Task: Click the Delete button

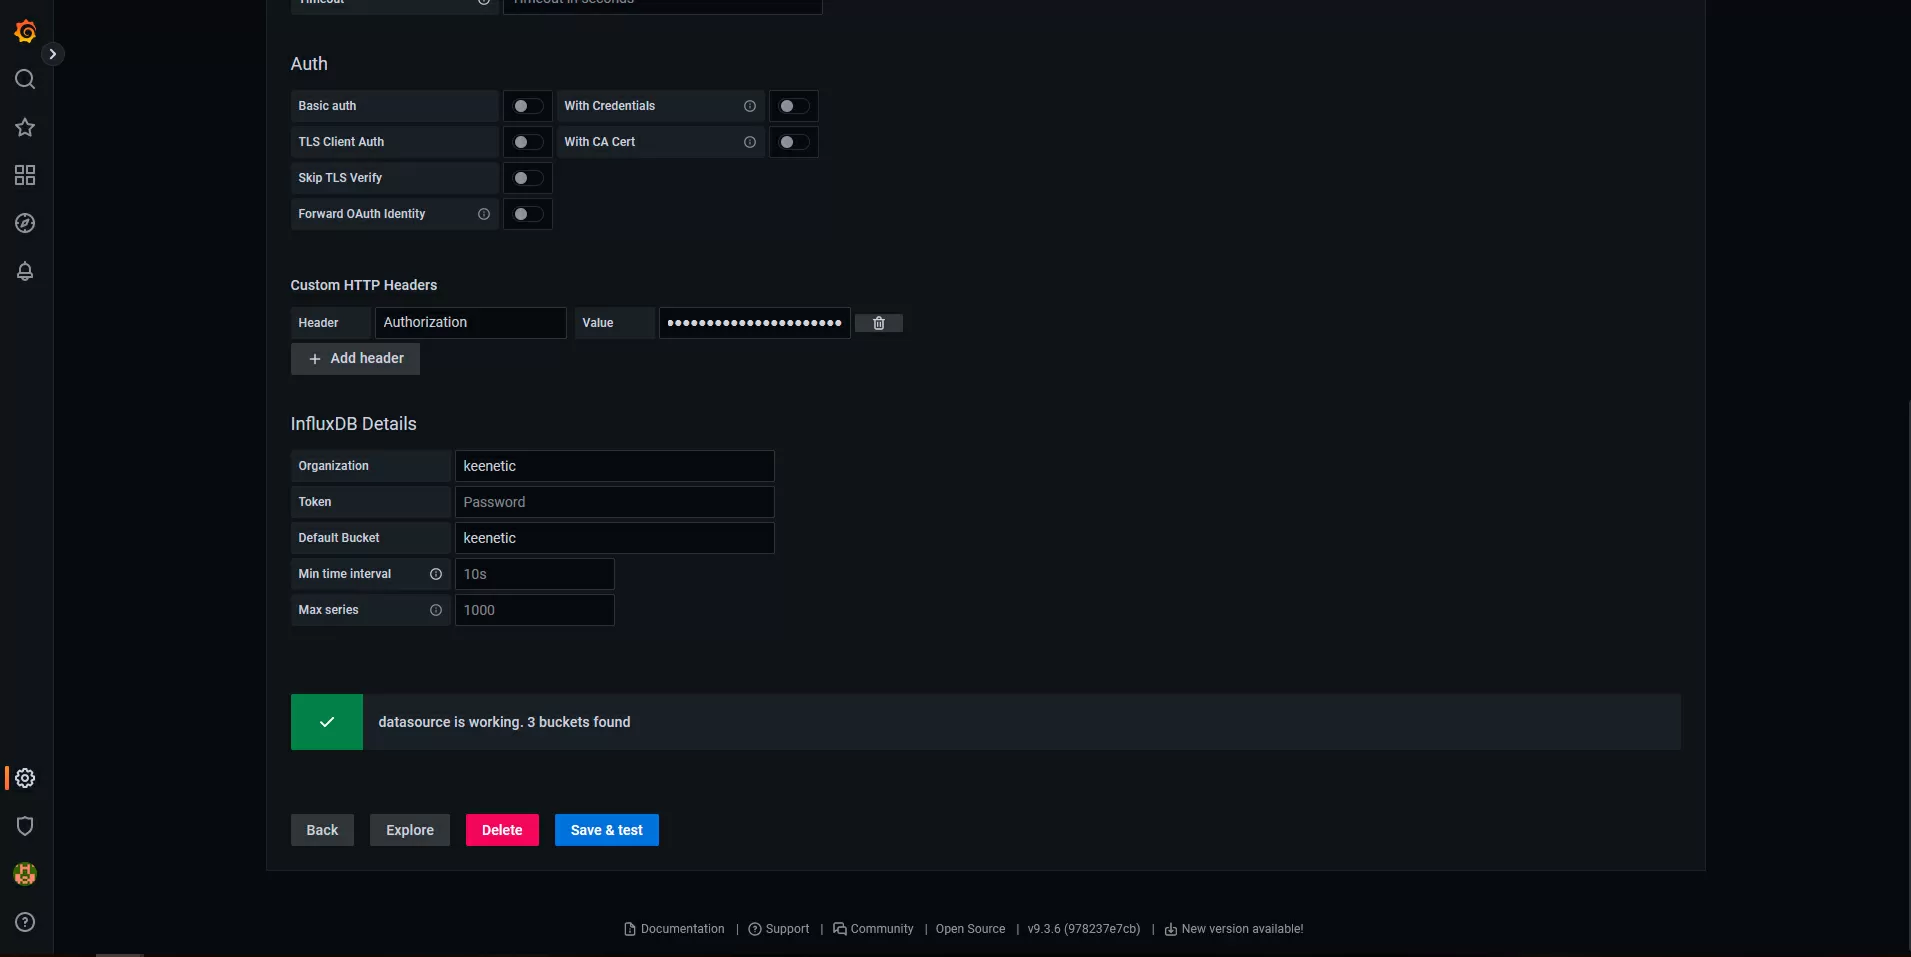Action: pyautogui.click(x=502, y=830)
